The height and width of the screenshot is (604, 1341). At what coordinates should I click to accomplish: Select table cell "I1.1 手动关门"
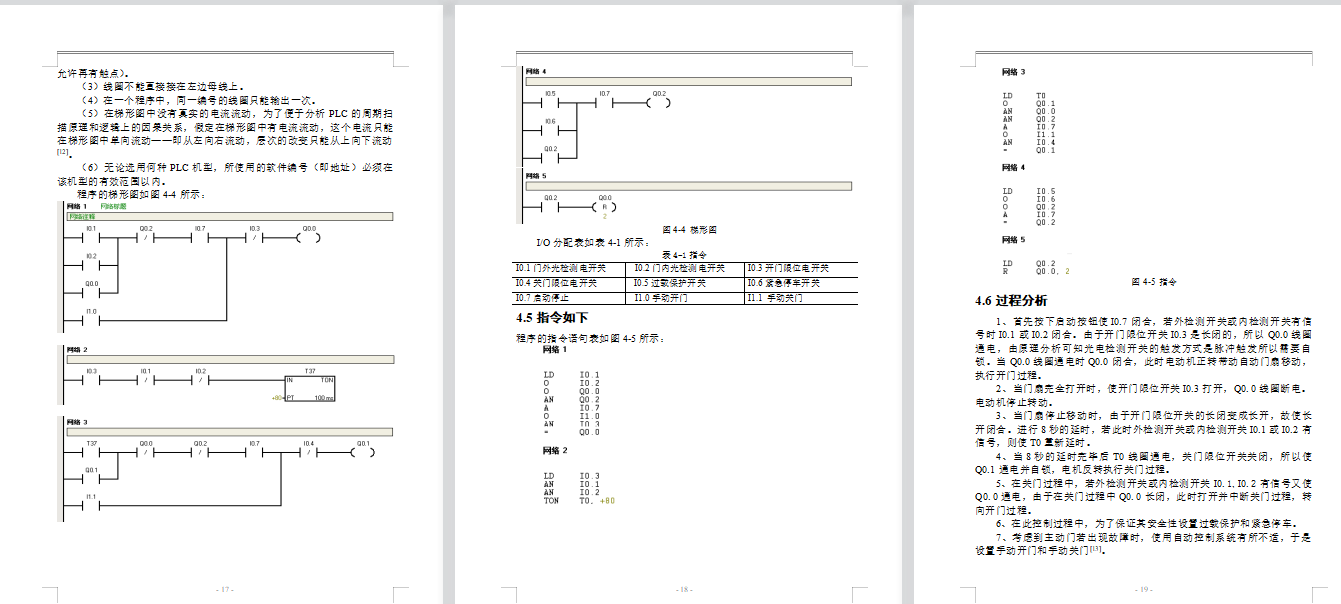pos(801,297)
